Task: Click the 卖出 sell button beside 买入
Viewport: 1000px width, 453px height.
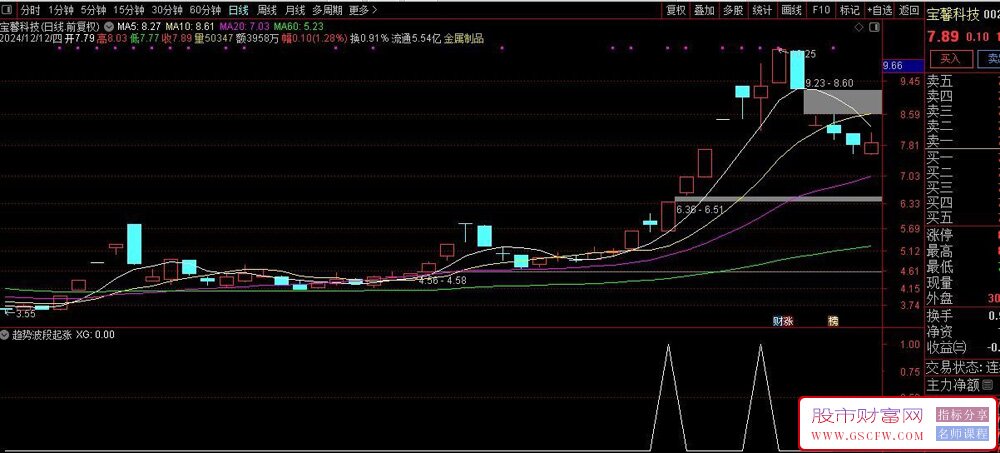Action: click(991, 59)
